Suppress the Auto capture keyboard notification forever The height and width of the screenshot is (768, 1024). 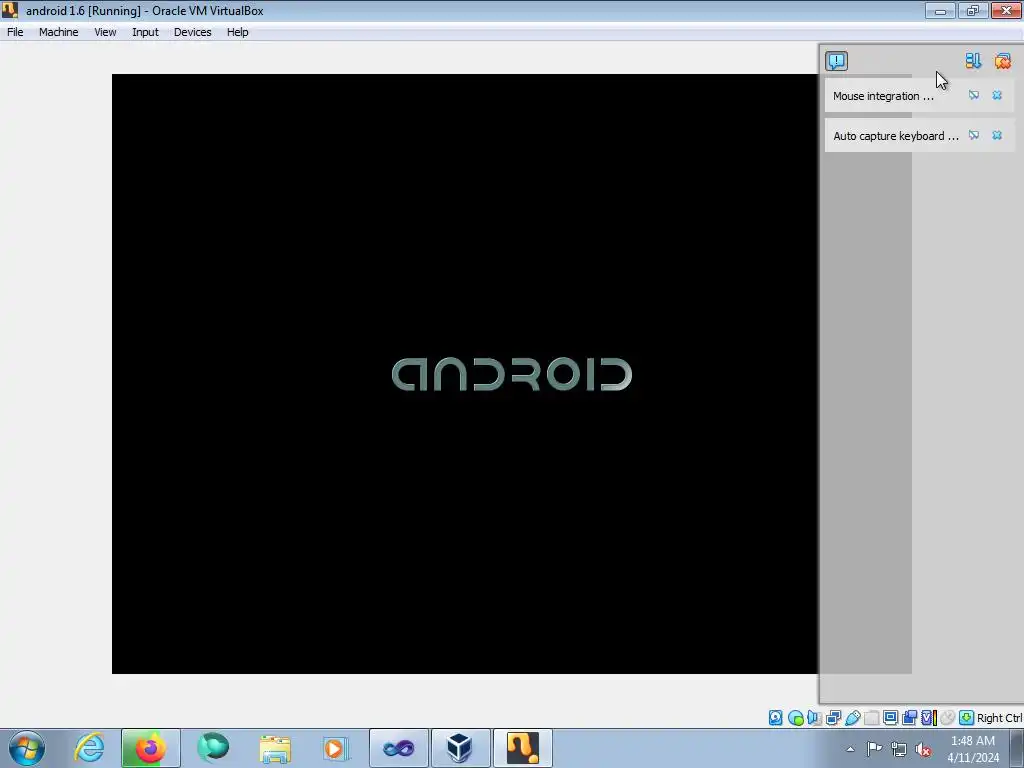tap(974, 135)
